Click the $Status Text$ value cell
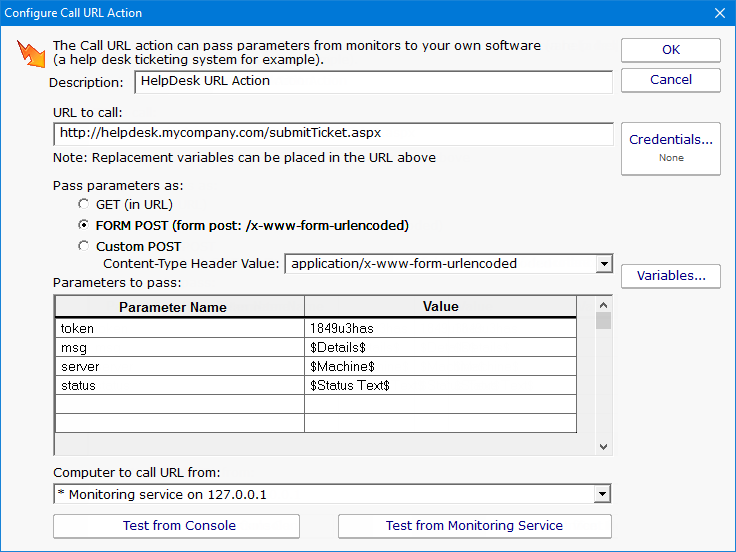Image resolution: width=736 pixels, height=552 pixels. (x=440, y=385)
